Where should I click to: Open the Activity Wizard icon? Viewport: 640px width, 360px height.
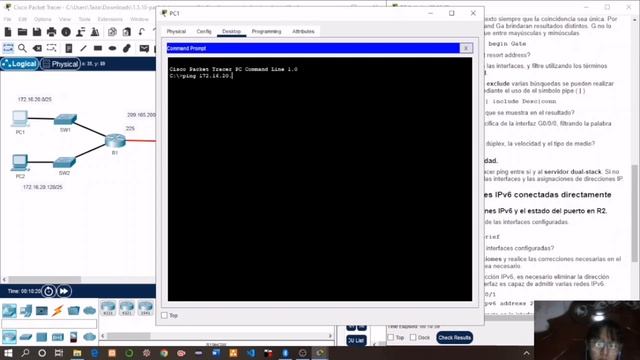[80, 32]
